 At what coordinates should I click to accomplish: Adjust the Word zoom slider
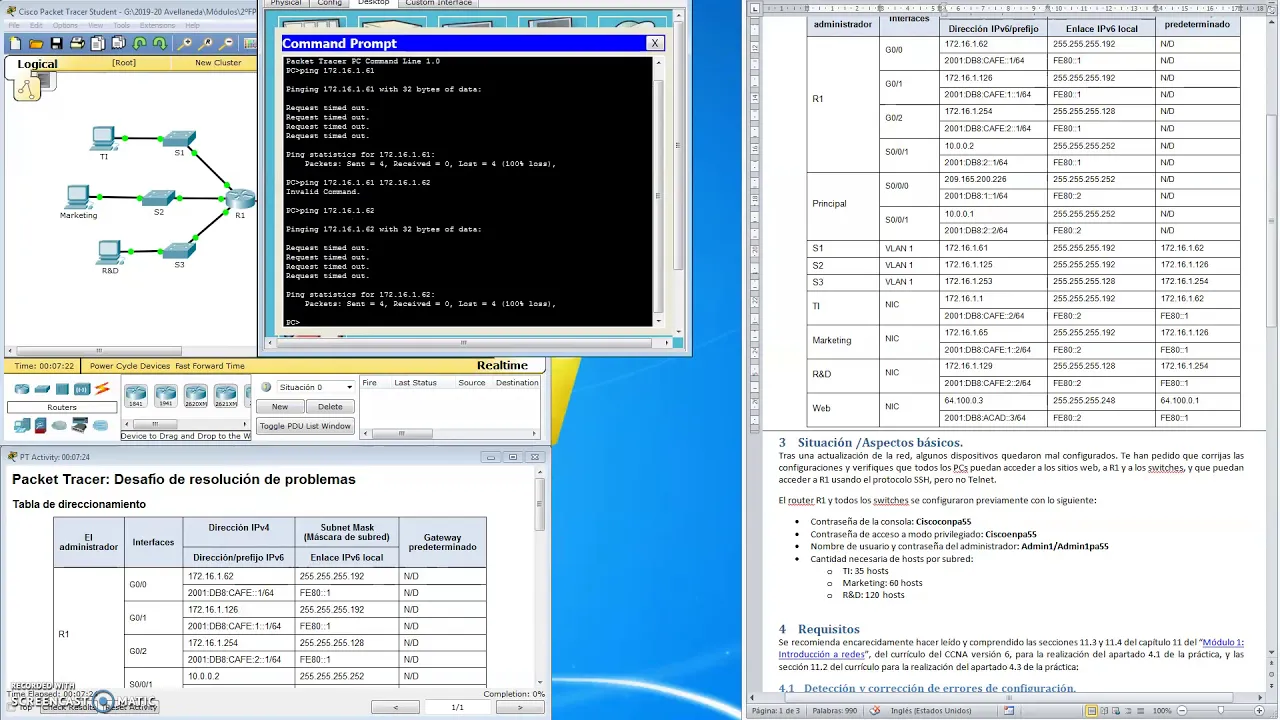(x=1220, y=711)
